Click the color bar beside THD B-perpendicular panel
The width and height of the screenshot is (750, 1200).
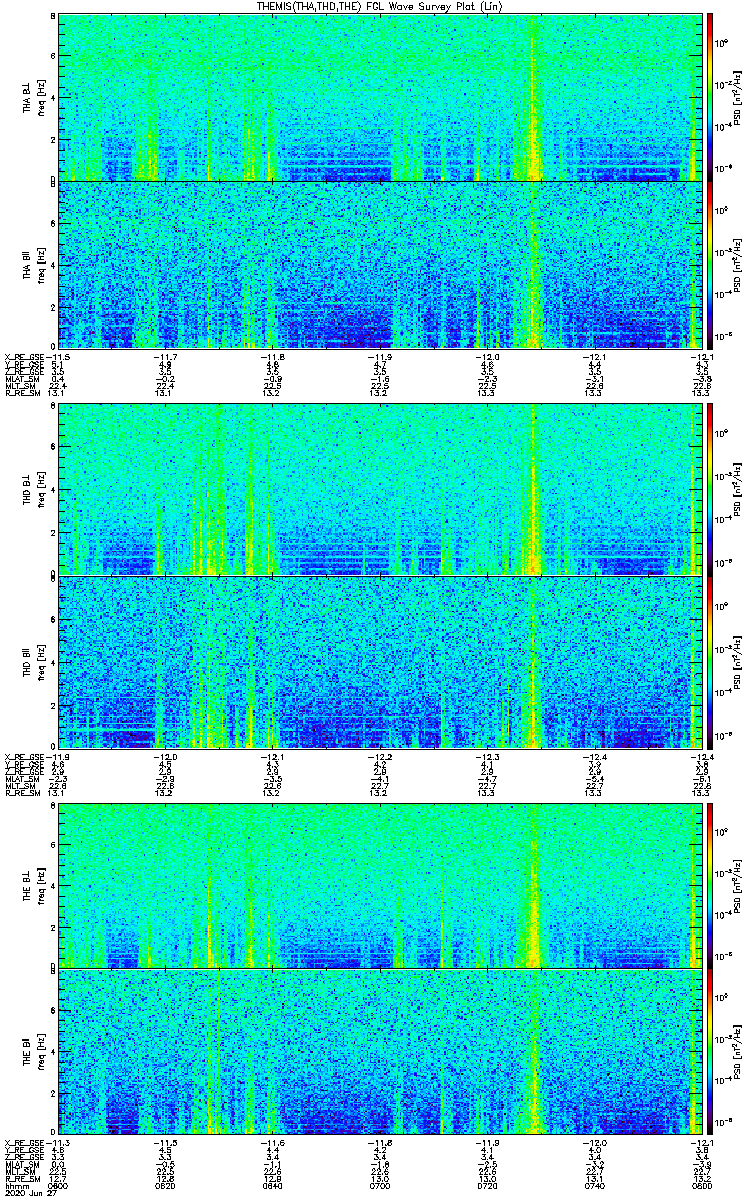[x=710, y=490]
